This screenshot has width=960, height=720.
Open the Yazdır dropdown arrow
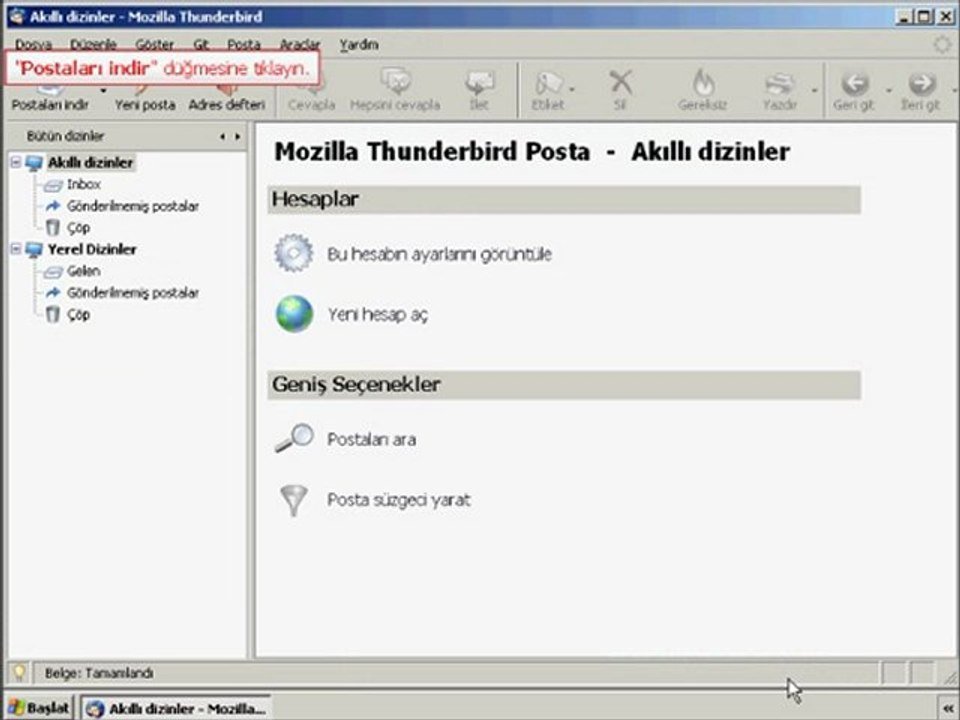click(814, 91)
